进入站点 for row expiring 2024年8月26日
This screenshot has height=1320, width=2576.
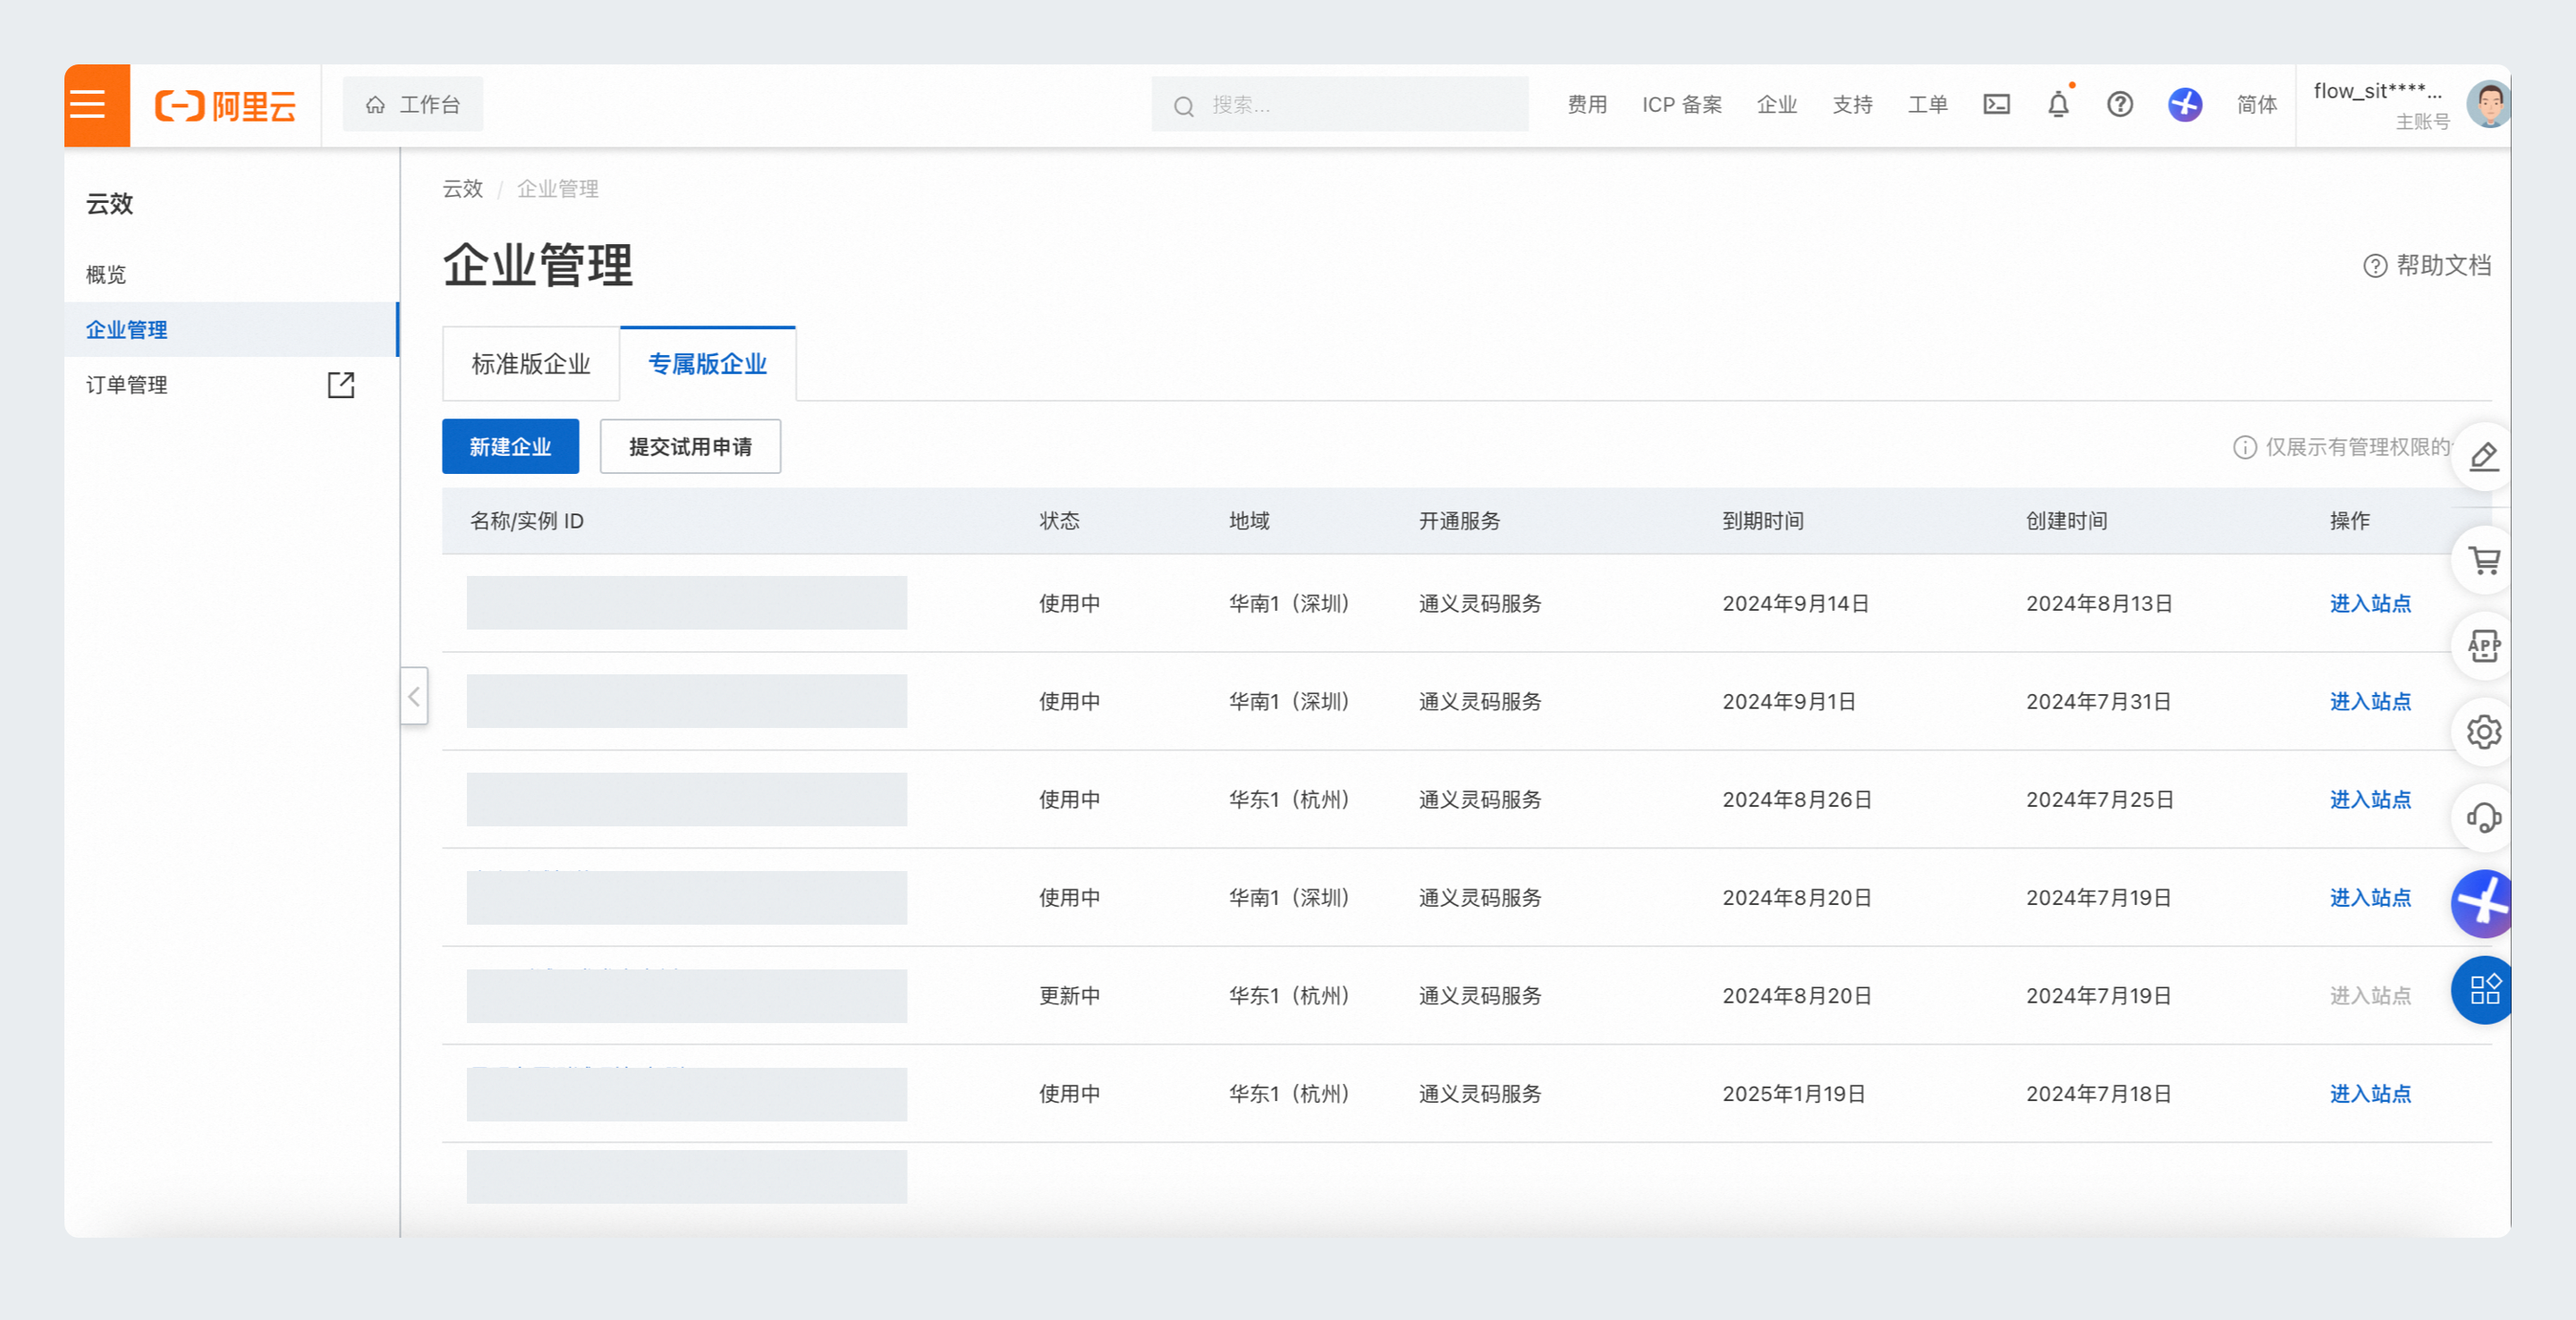2369,799
